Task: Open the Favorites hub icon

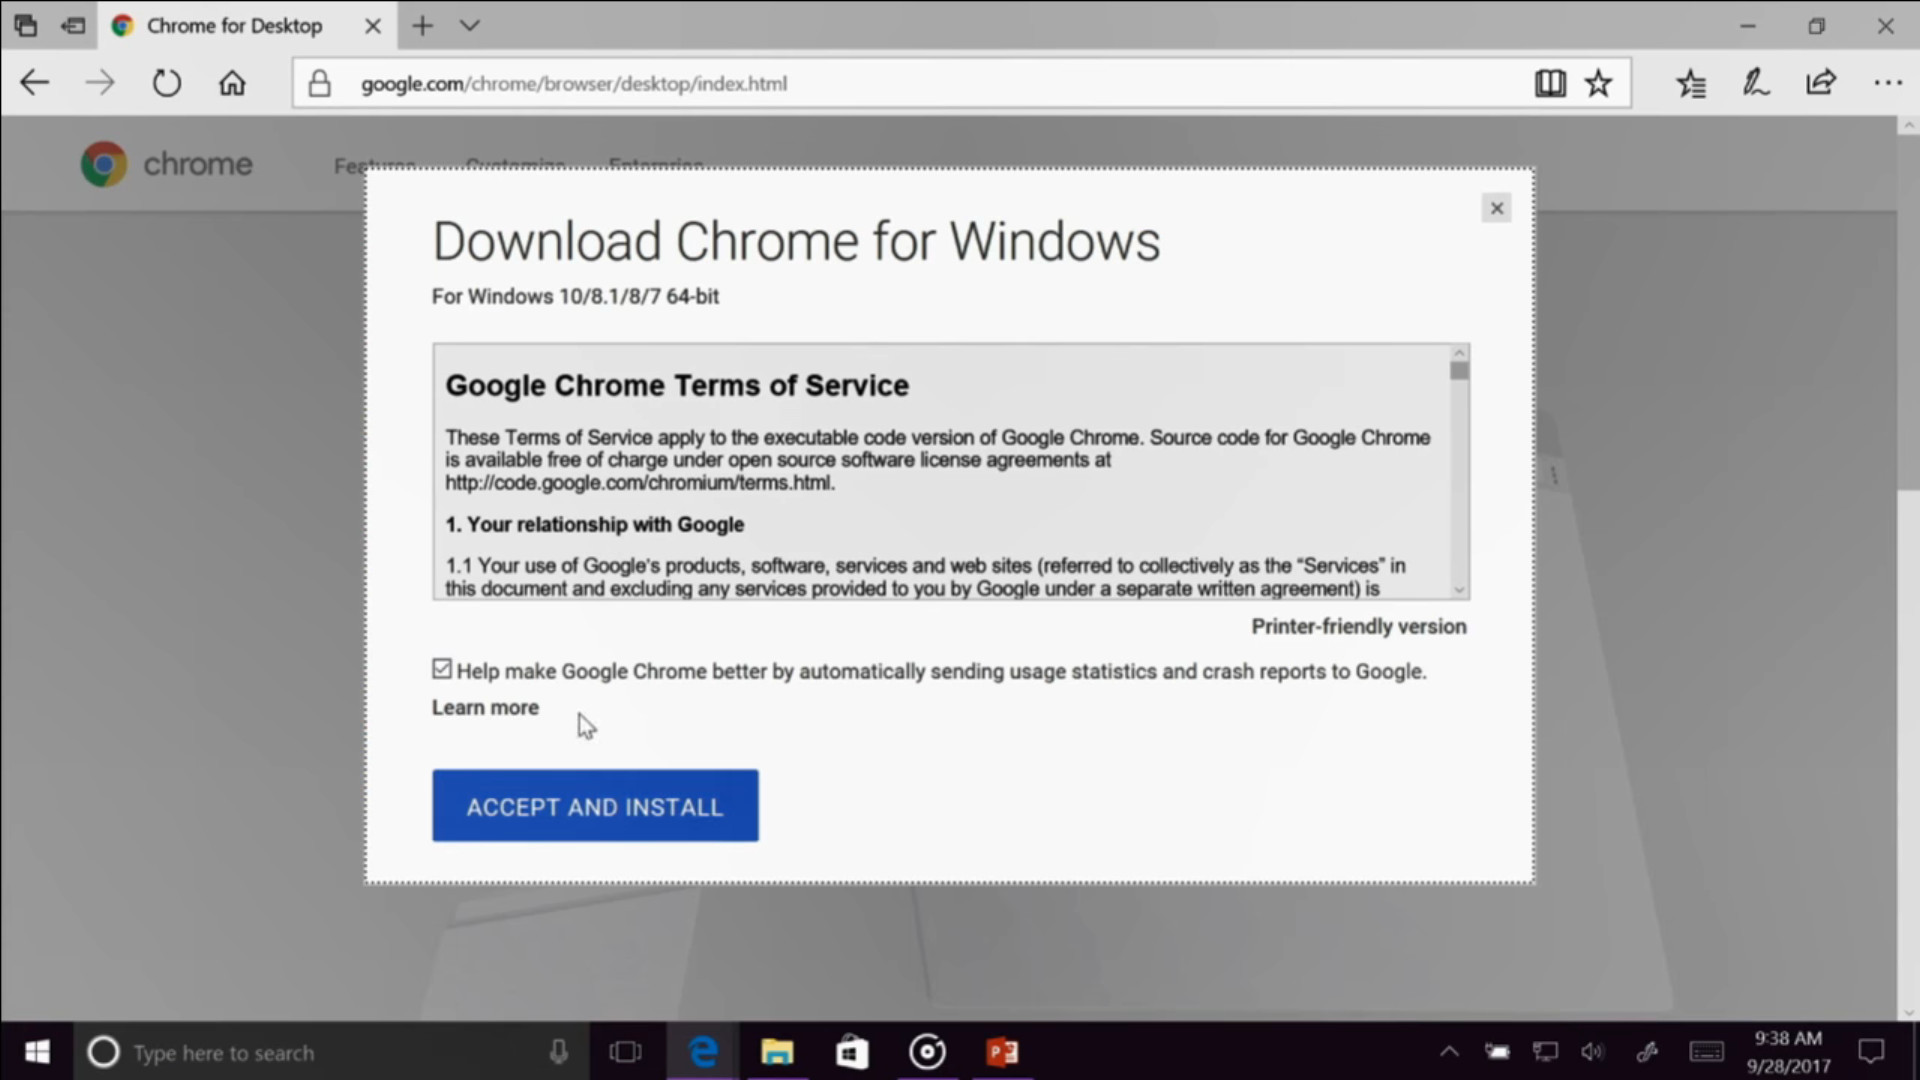Action: point(1691,83)
